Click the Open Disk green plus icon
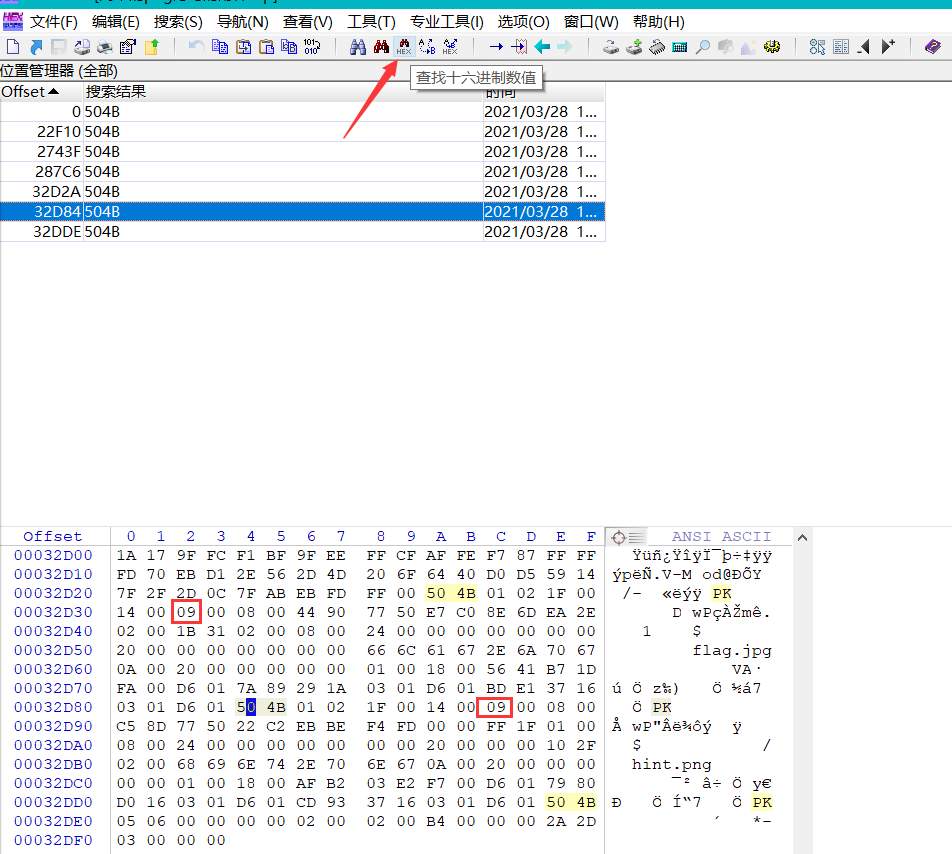 pos(634,47)
